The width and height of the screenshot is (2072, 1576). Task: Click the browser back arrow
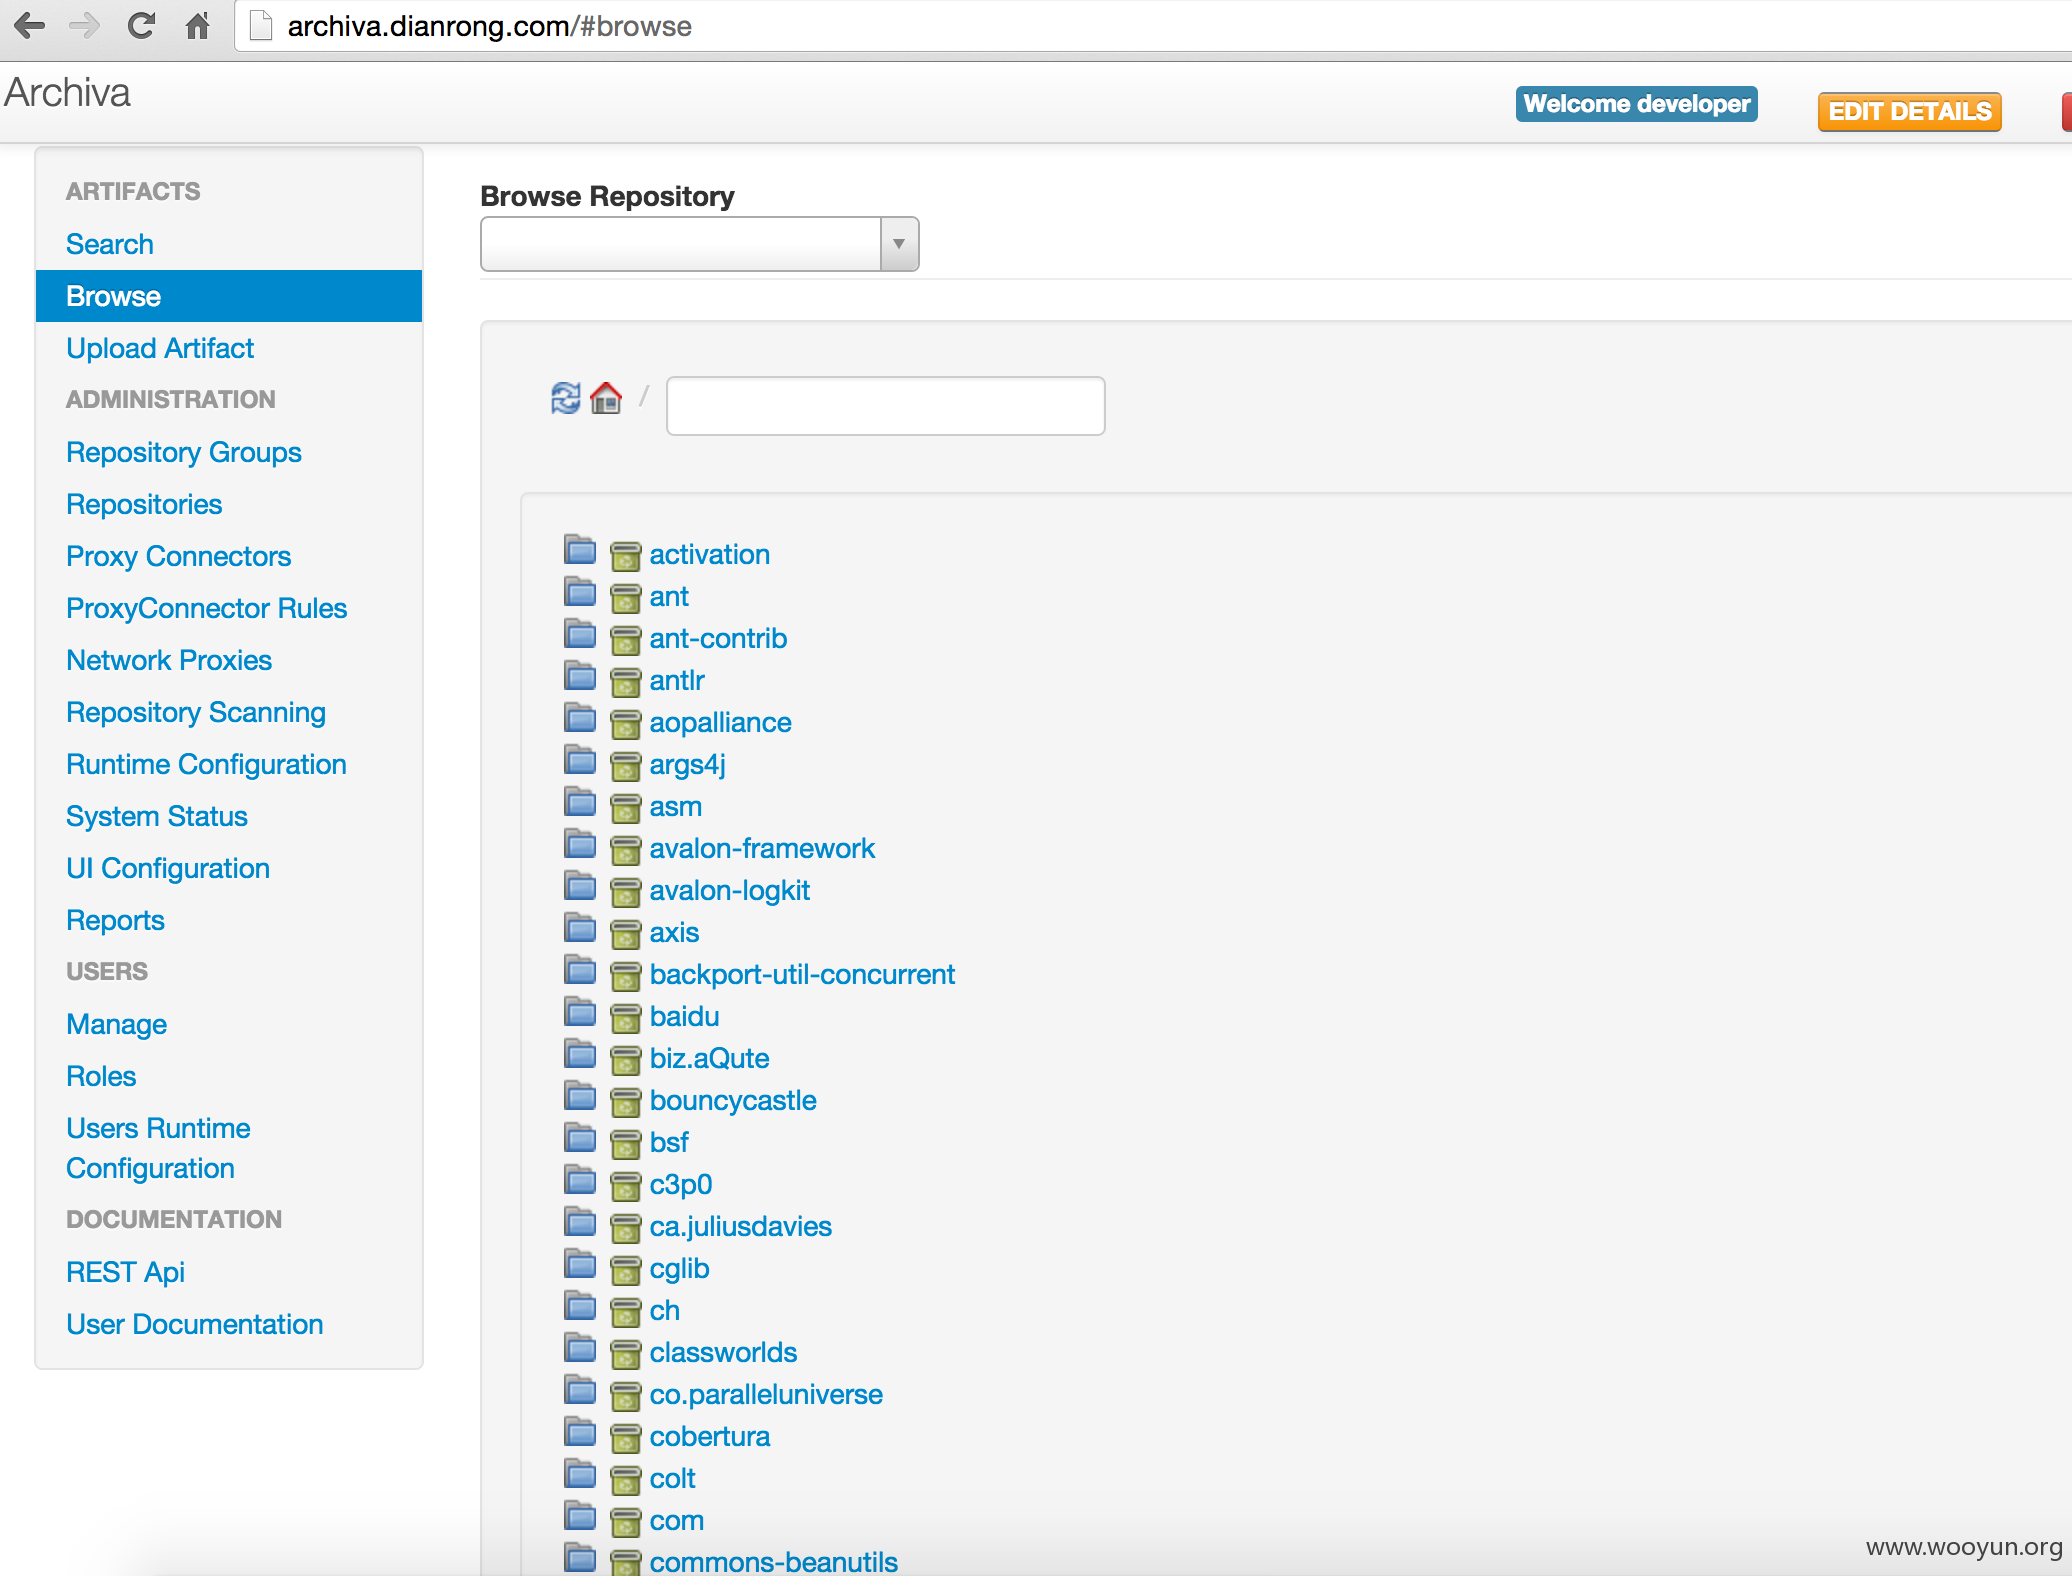click(30, 26)
